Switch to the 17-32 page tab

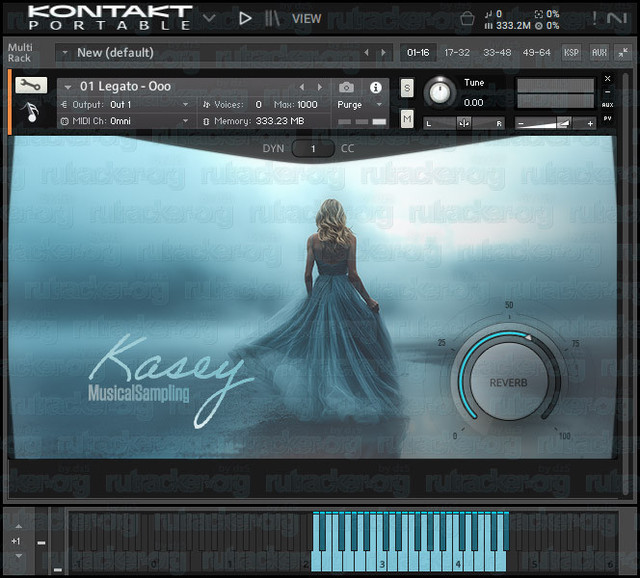point(457,53)
